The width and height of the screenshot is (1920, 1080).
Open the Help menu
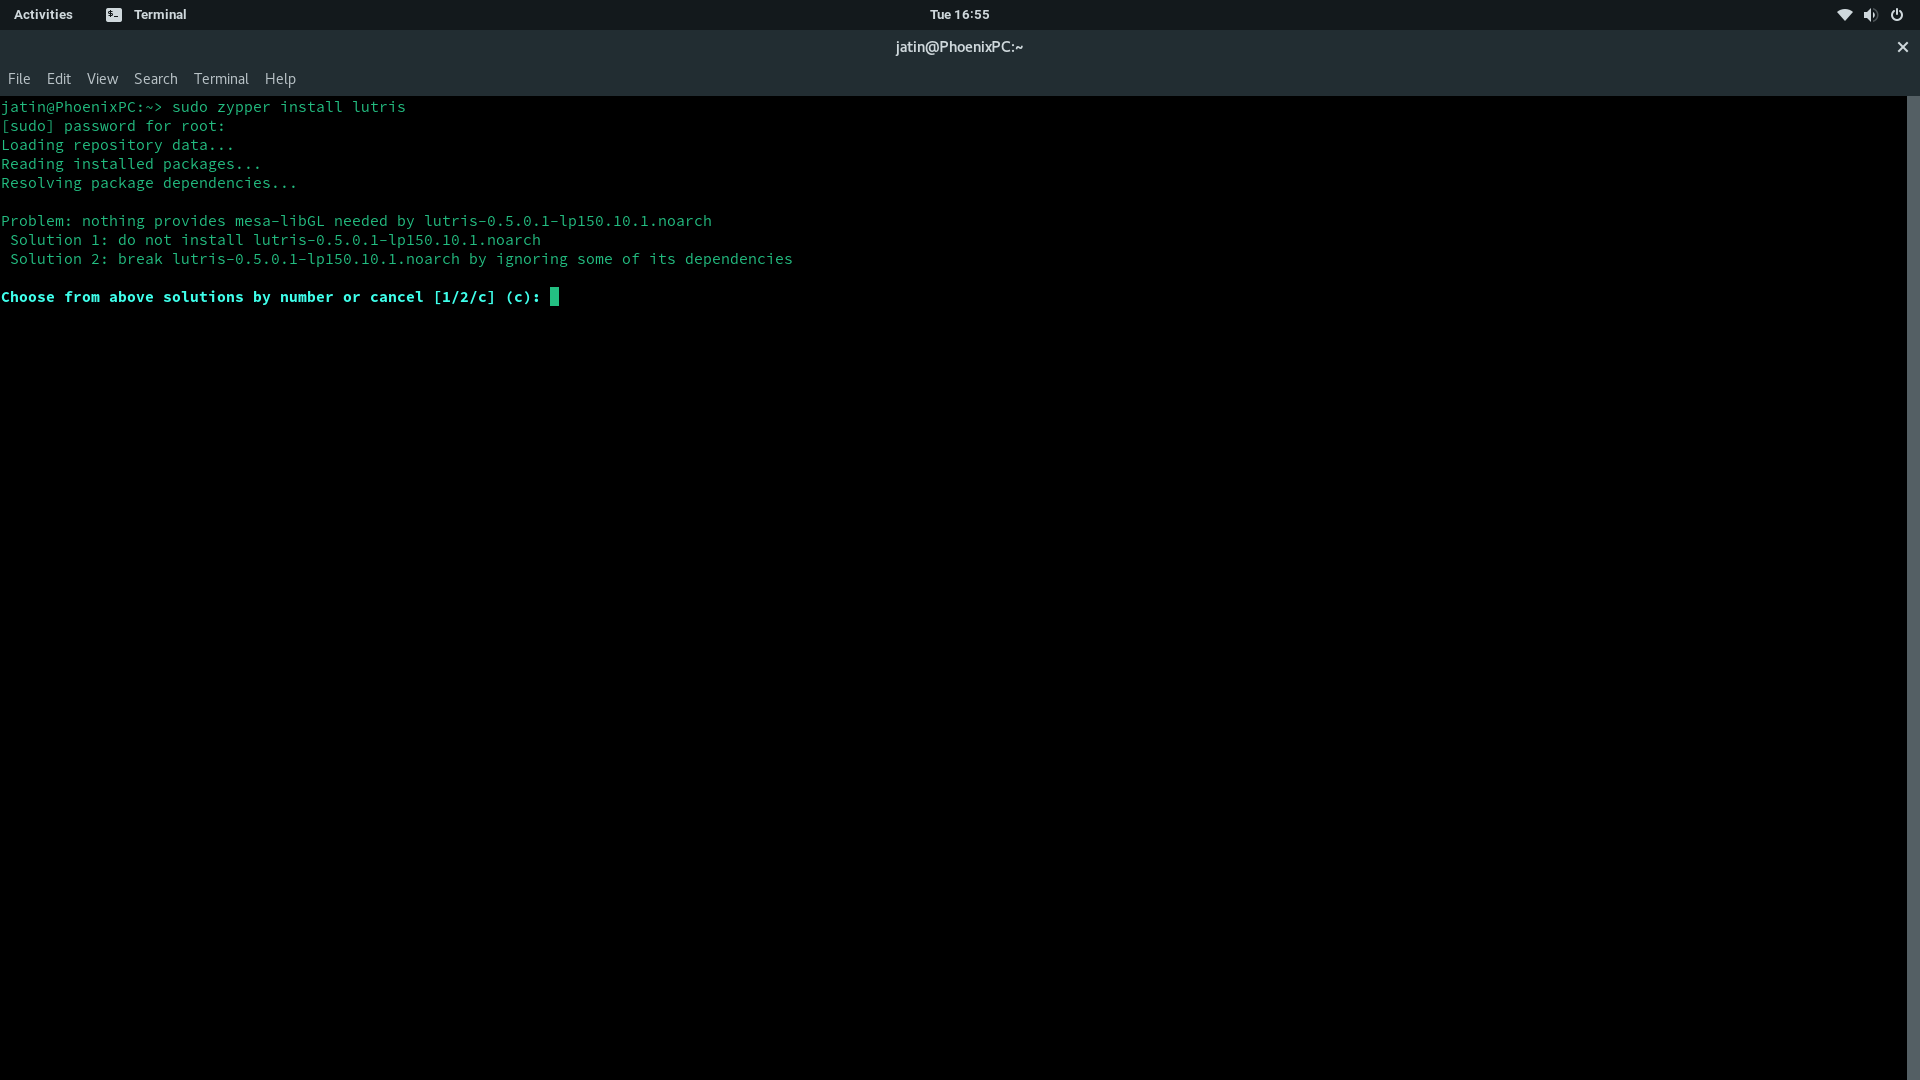click(280, 79)
